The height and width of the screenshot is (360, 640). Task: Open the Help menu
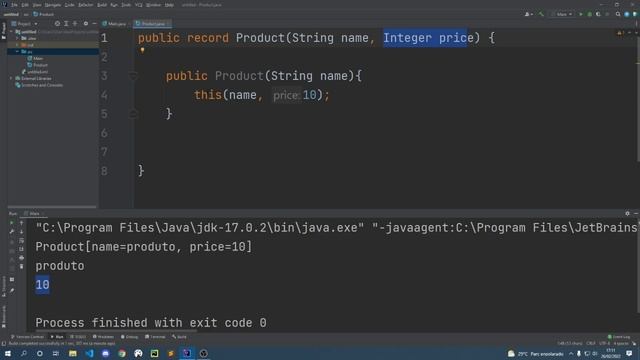tap(169, 5)
